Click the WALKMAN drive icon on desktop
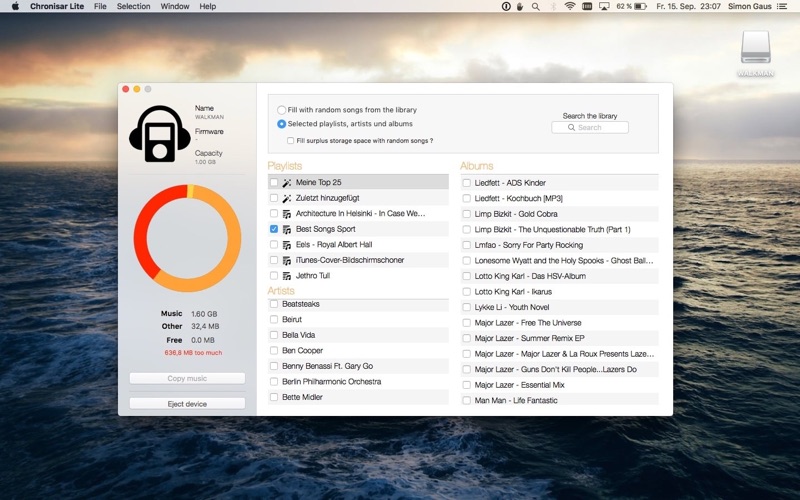Screen dimensions: 800x500 click(755, 47)
